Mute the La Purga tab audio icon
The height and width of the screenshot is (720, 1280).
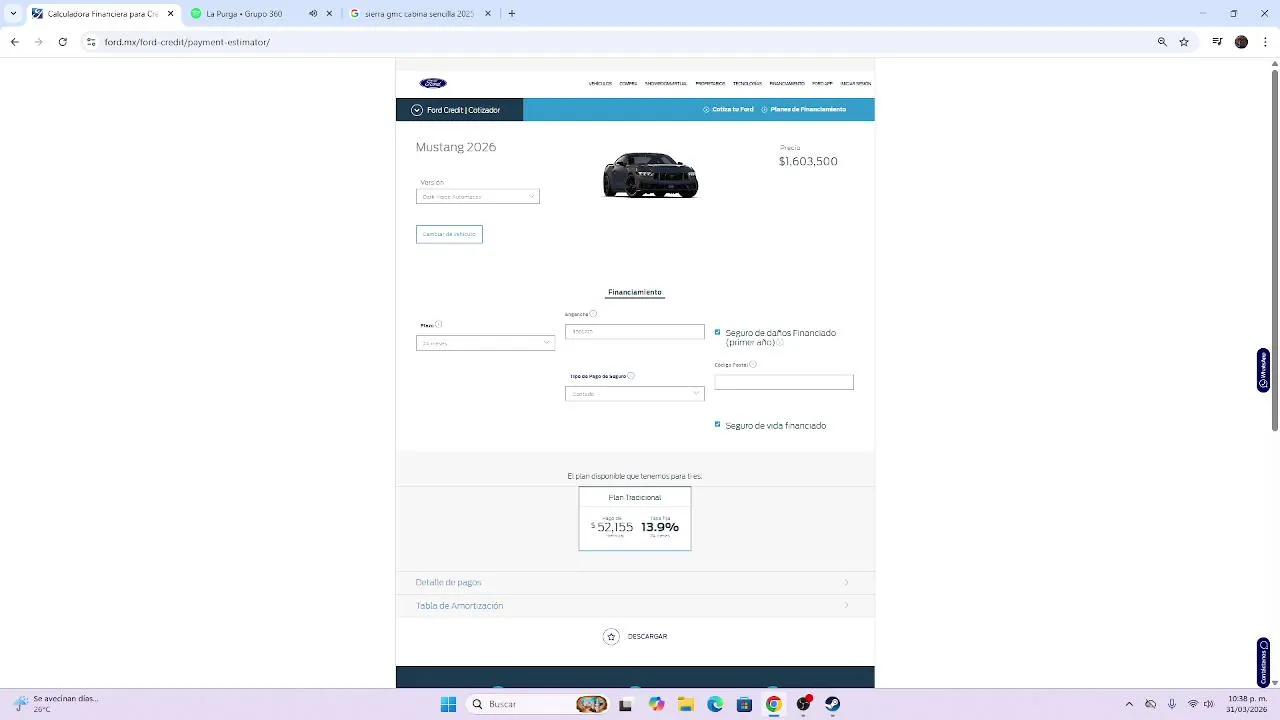click(313, 14)
